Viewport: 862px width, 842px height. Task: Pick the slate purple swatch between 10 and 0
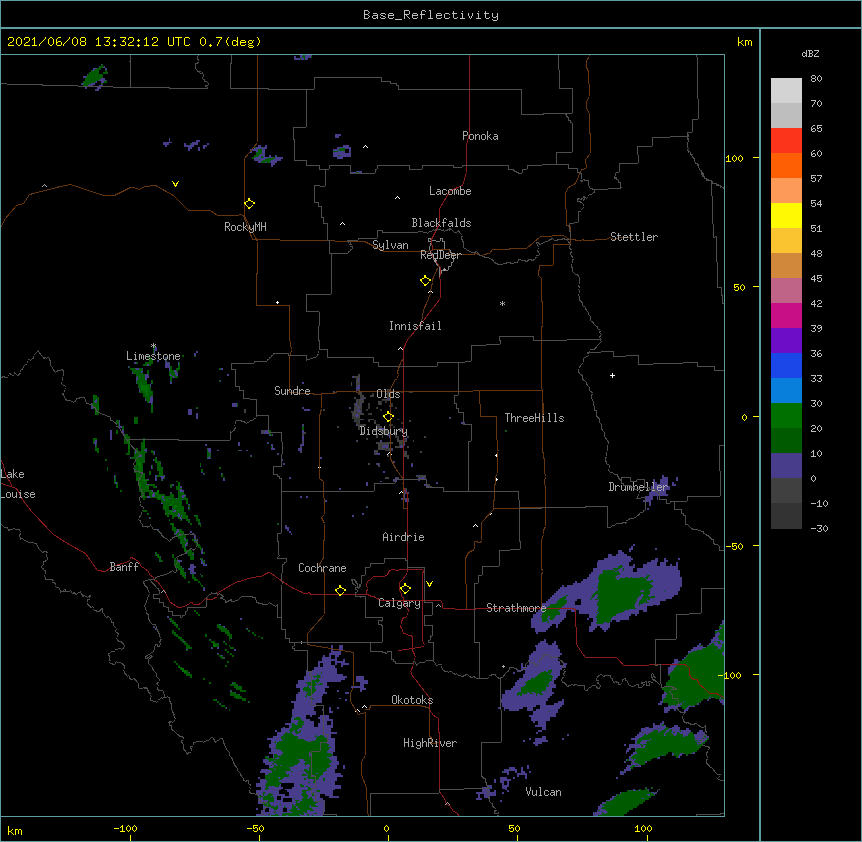coord(786,466)
